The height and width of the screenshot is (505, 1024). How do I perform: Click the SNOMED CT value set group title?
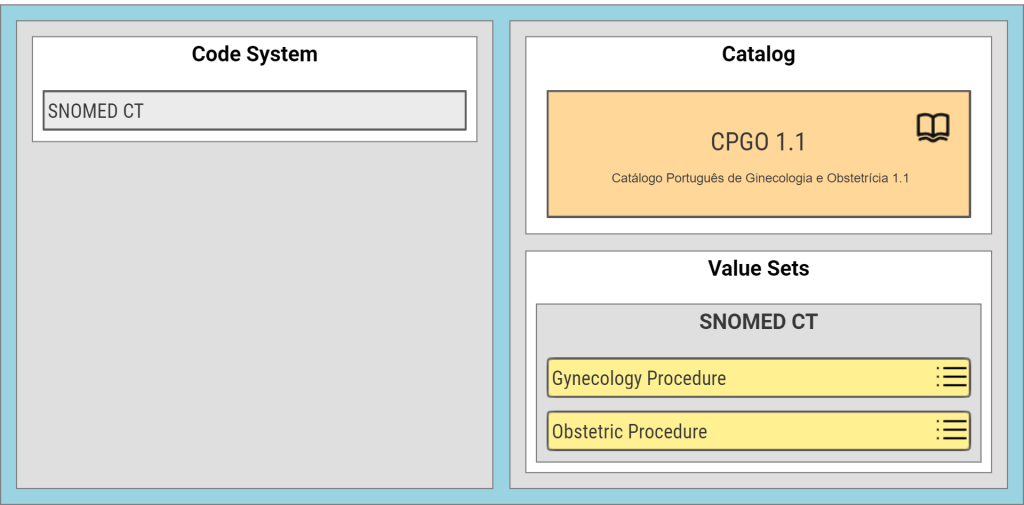pyautogui.click(x=758, y=322)
